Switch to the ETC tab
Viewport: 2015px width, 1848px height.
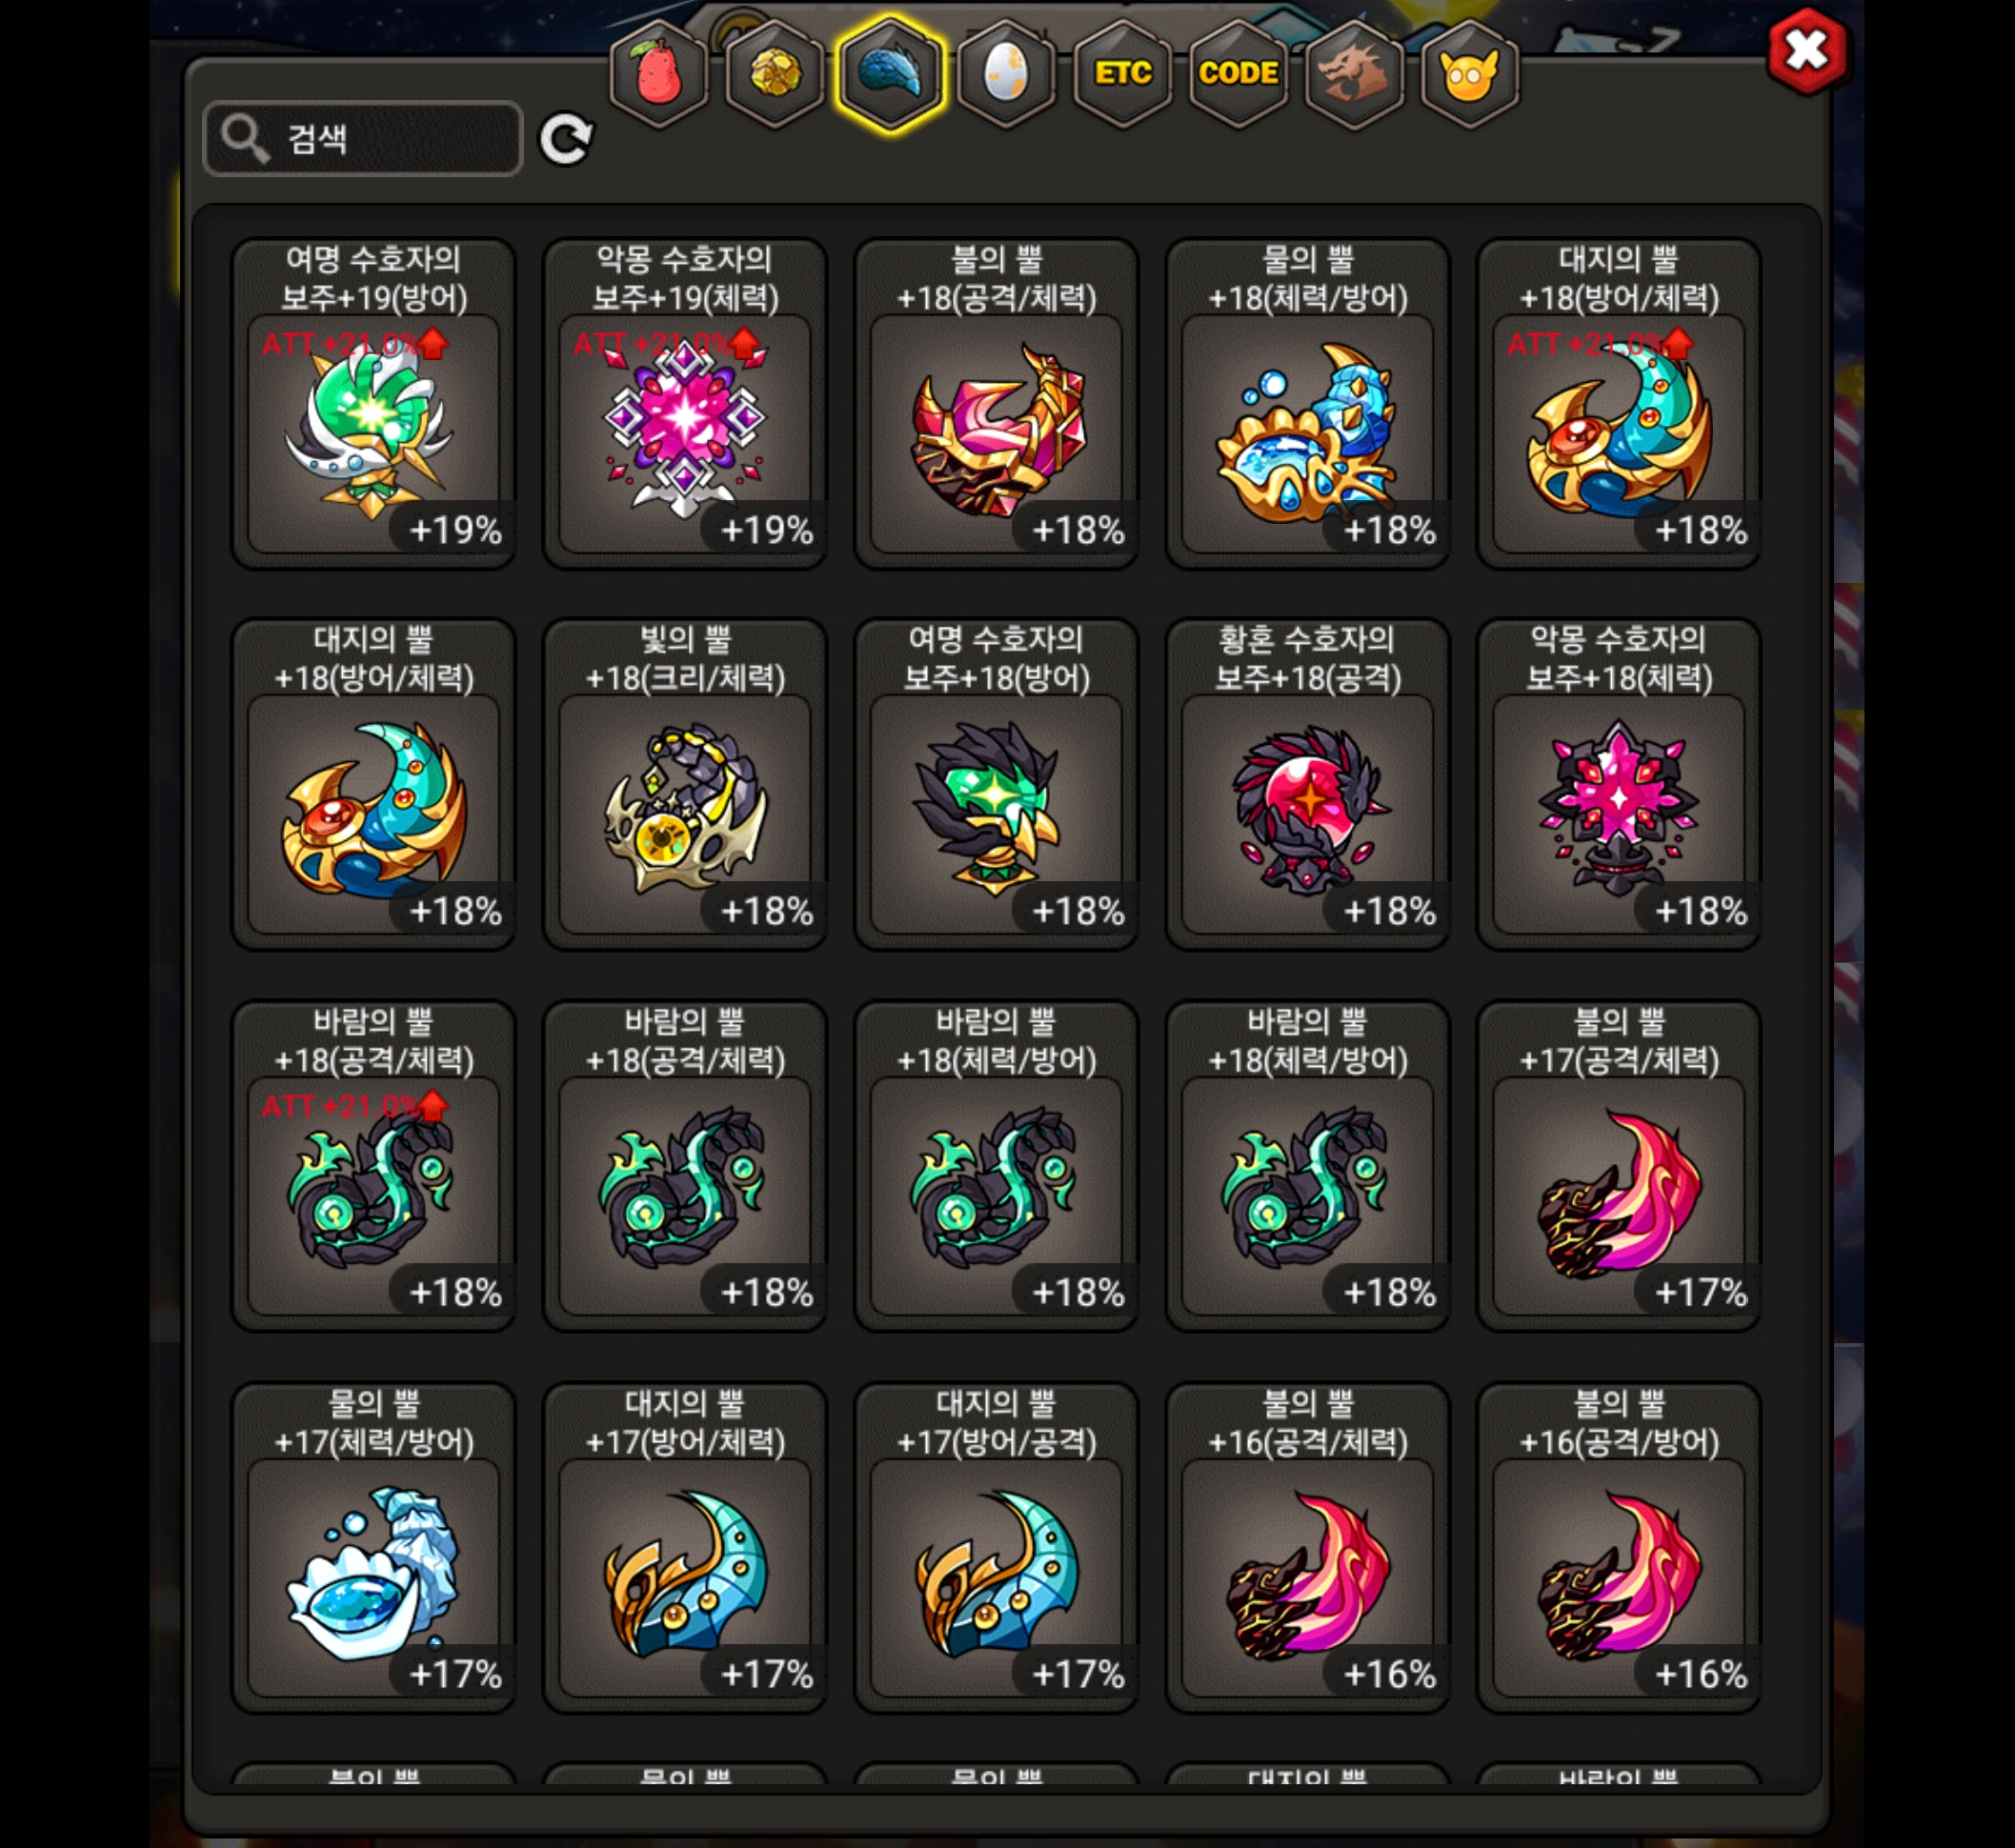pyautogui.click(x=1122, y=74)
